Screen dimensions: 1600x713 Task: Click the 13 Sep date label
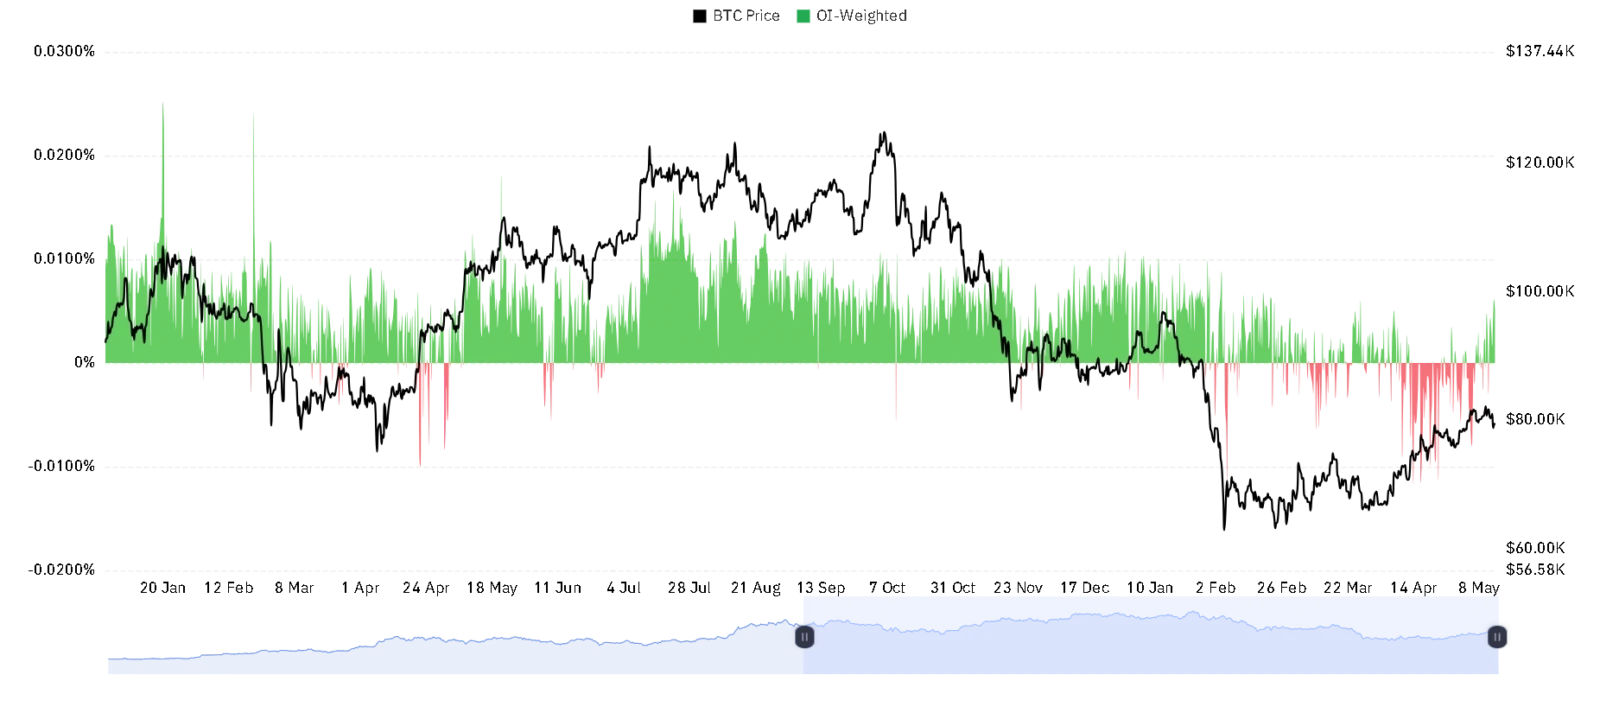821,588
